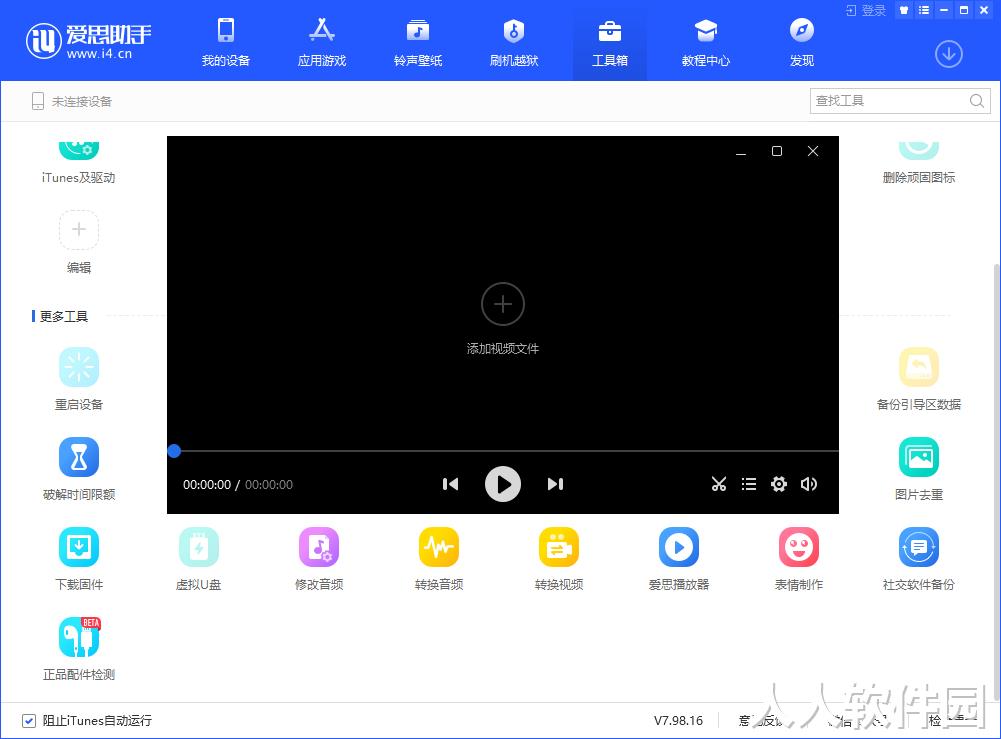Click the 未连接设备 status label
1001x739 pixels.
coord(82,101)
